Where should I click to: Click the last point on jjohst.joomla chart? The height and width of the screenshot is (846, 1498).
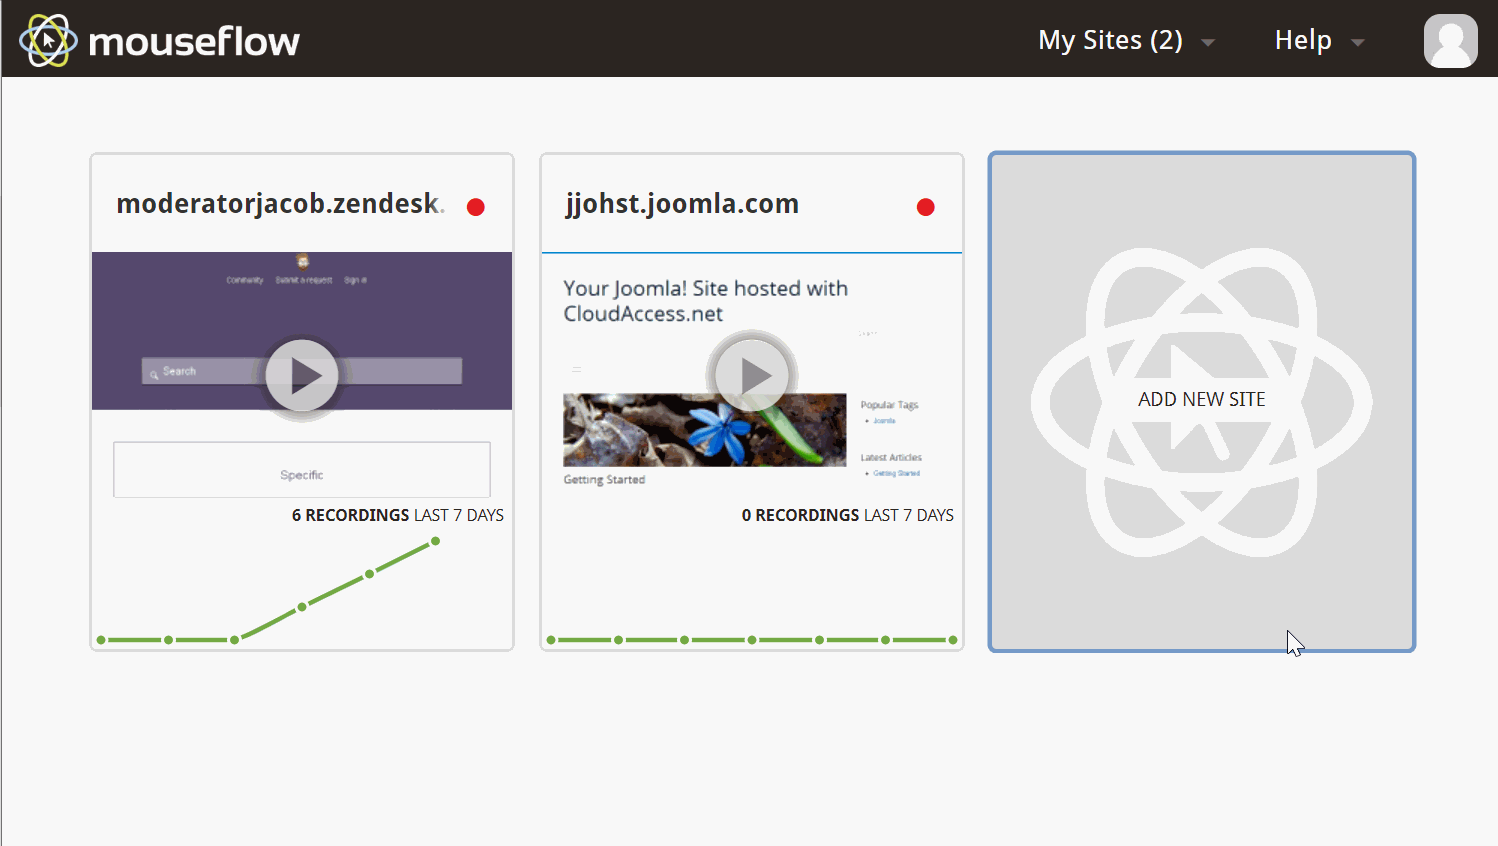pyautogui.click(x=953, y=640)
